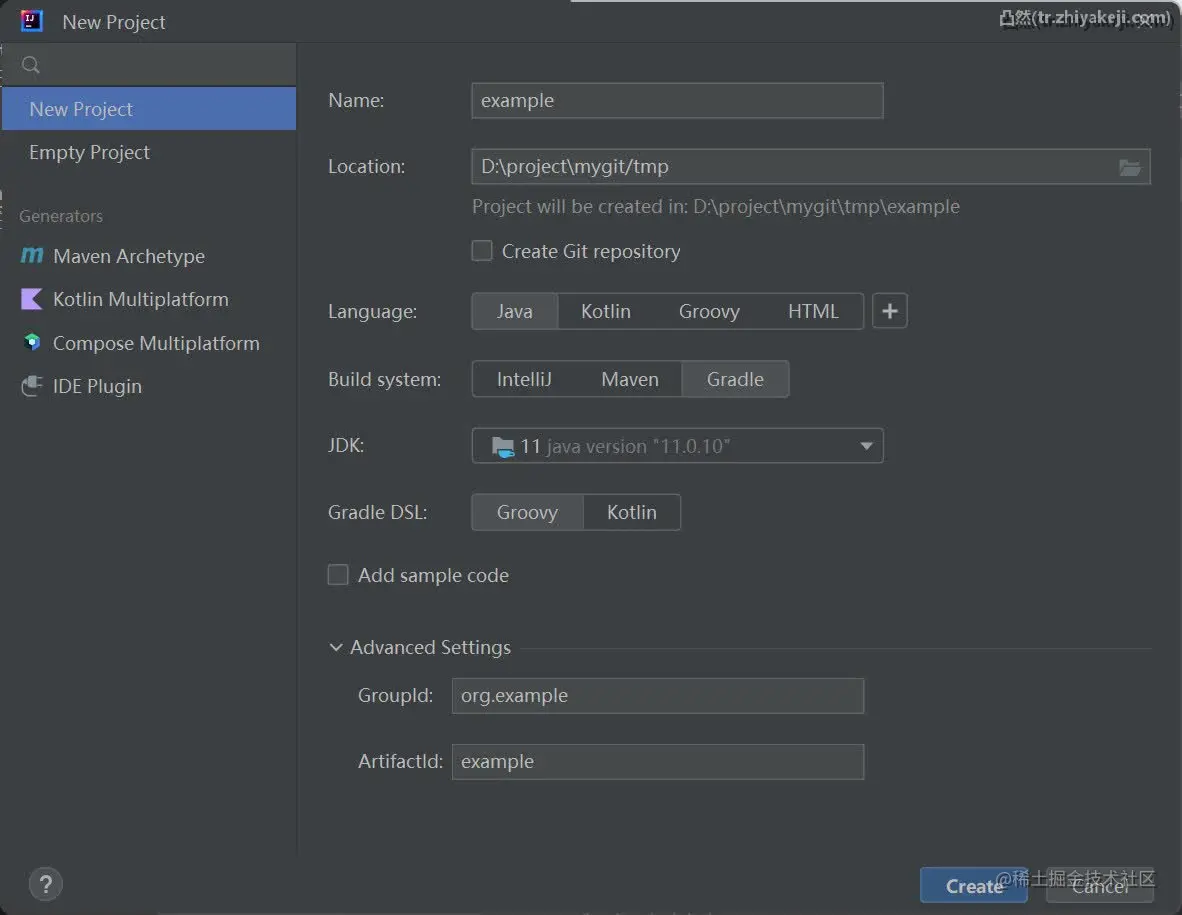Select Empty Project in sidebar
1182x915 pixels.
coord(89,152)
